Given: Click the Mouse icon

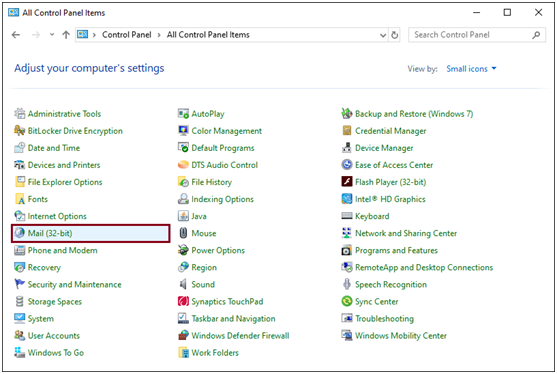Looking at the screenshot, I should pos(183,233).
